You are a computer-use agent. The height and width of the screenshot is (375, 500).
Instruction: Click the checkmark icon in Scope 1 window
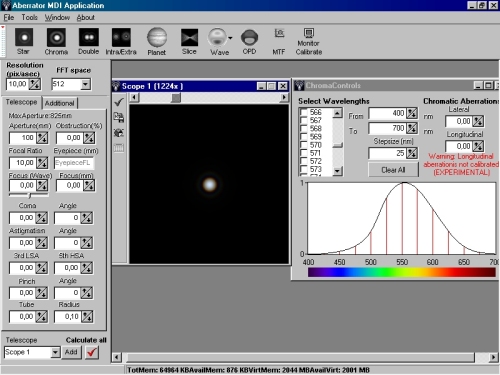(119, 102)
